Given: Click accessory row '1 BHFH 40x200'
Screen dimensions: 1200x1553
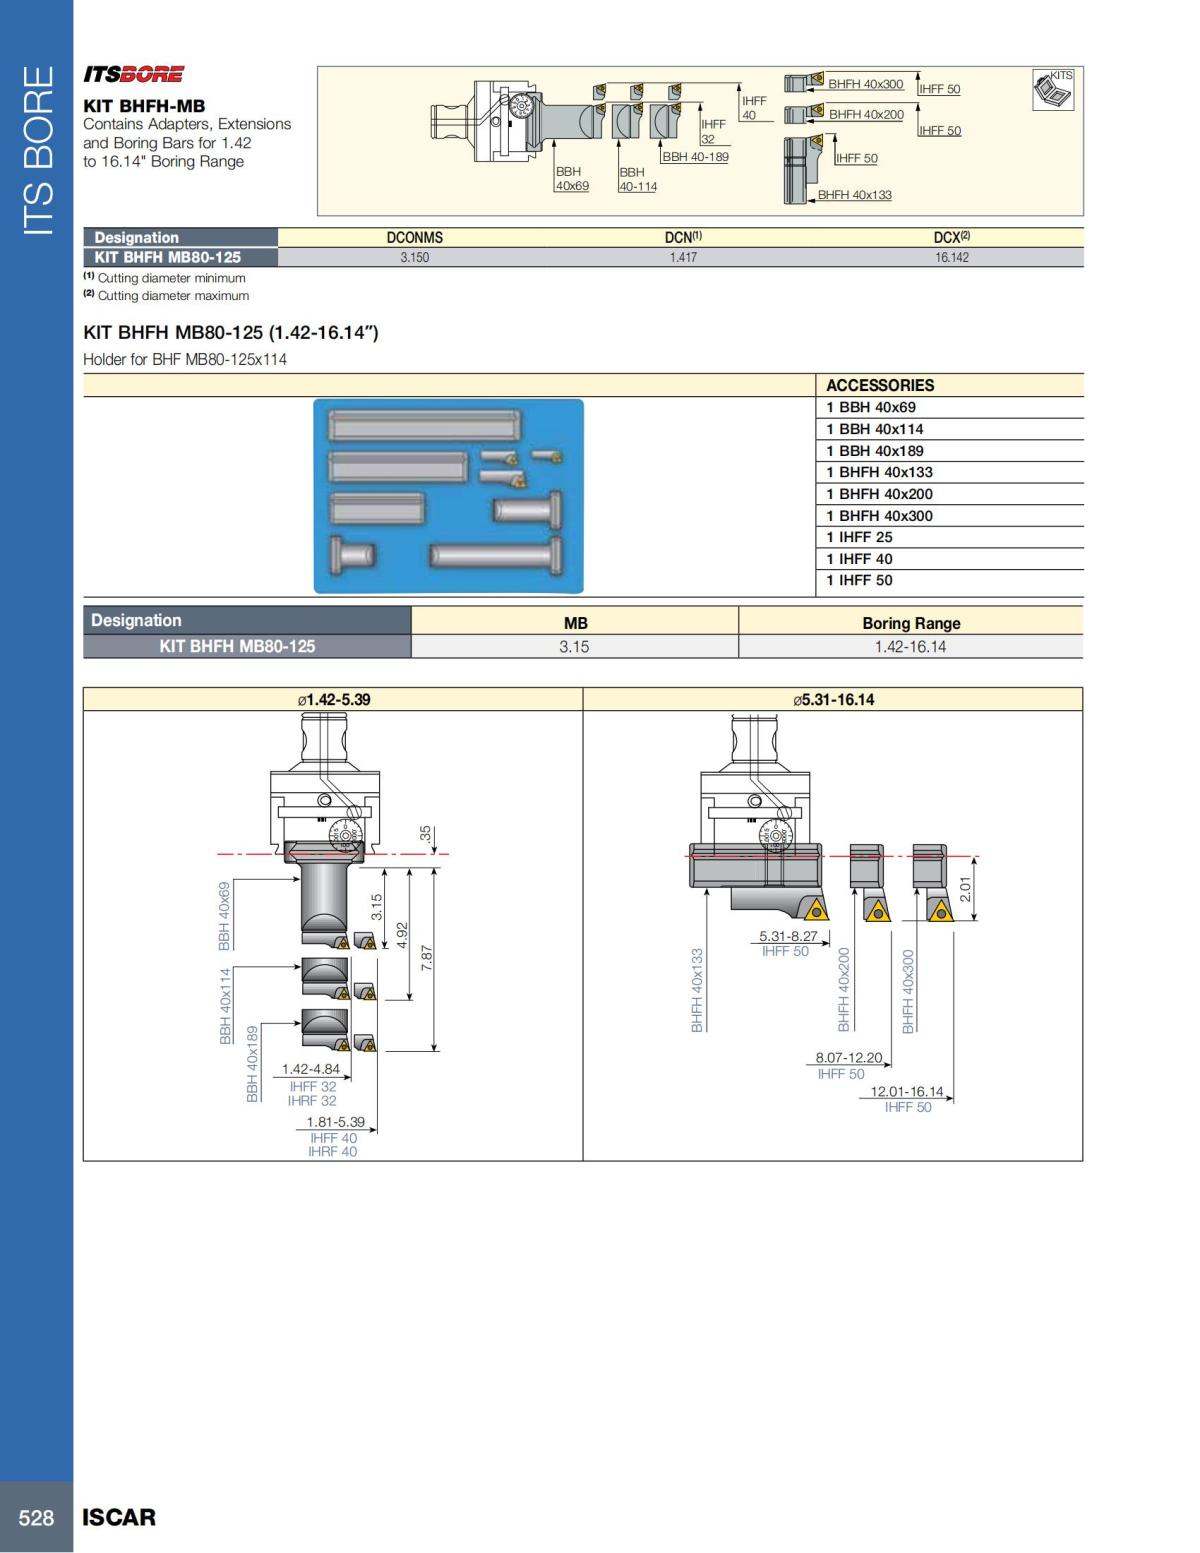Looking at the screenshot, I should point(950,494).
